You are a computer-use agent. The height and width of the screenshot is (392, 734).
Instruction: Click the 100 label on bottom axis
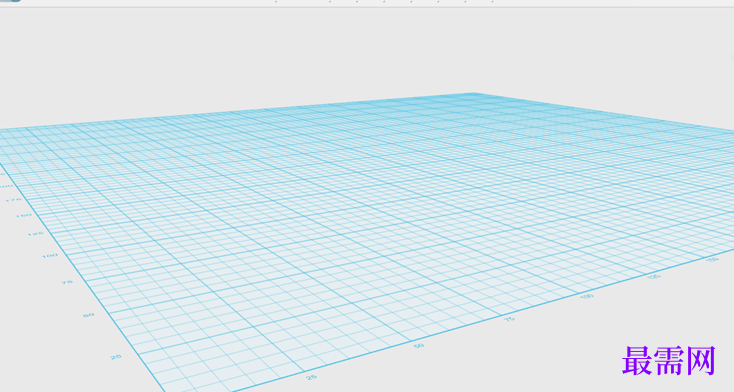click(x=586, y=296)
